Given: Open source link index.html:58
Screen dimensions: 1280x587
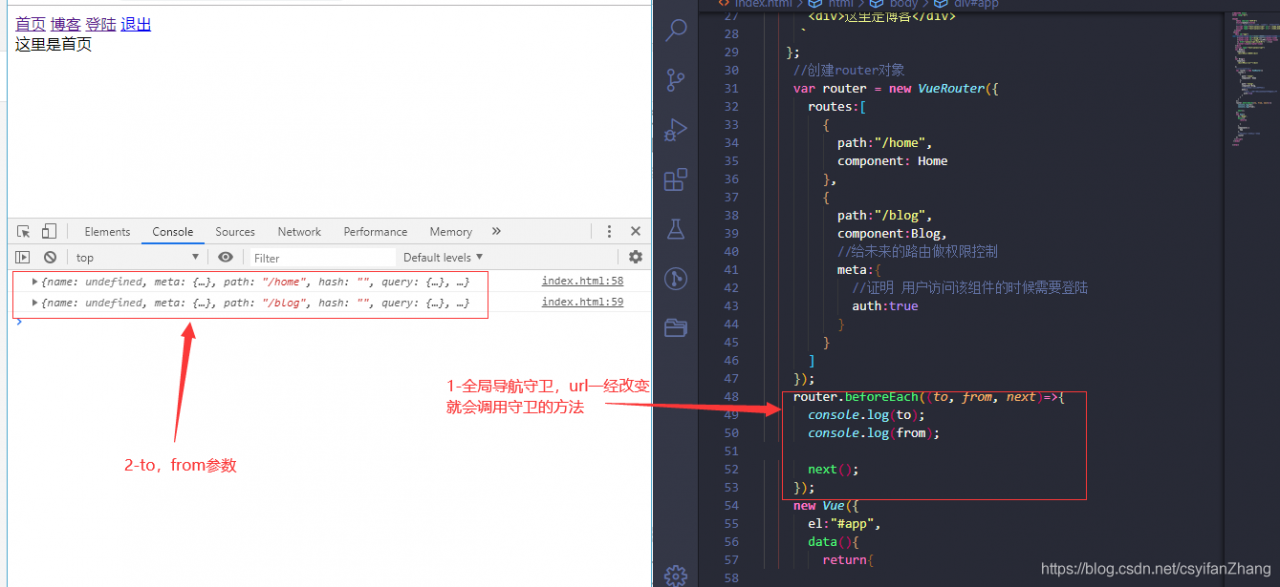Looking at the screenshot, I should coord(582,281).
